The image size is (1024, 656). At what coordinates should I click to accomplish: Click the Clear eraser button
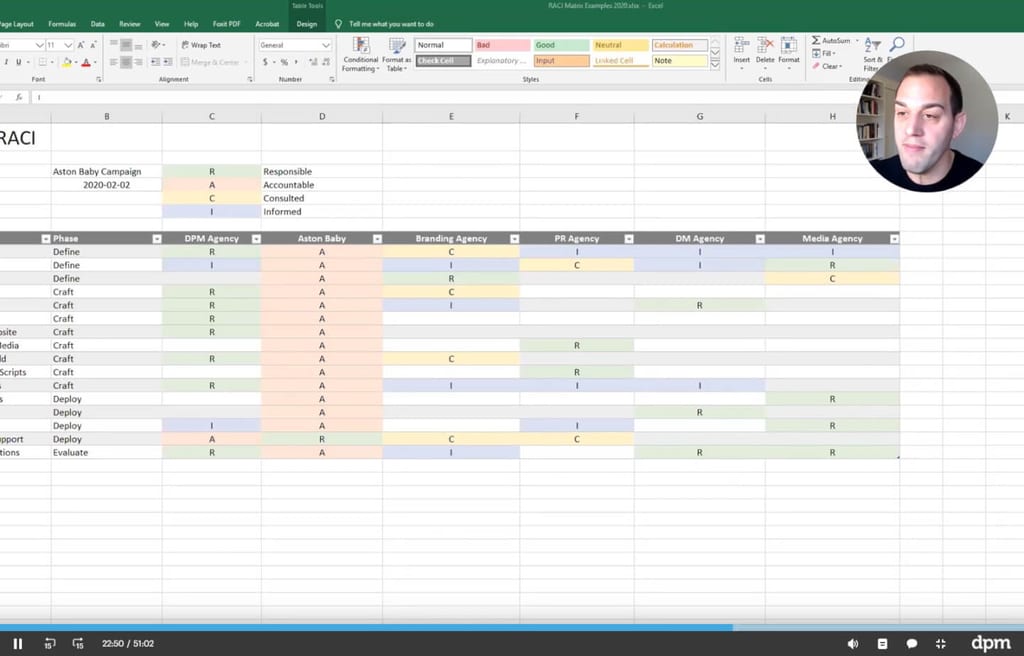pos(827,66)
